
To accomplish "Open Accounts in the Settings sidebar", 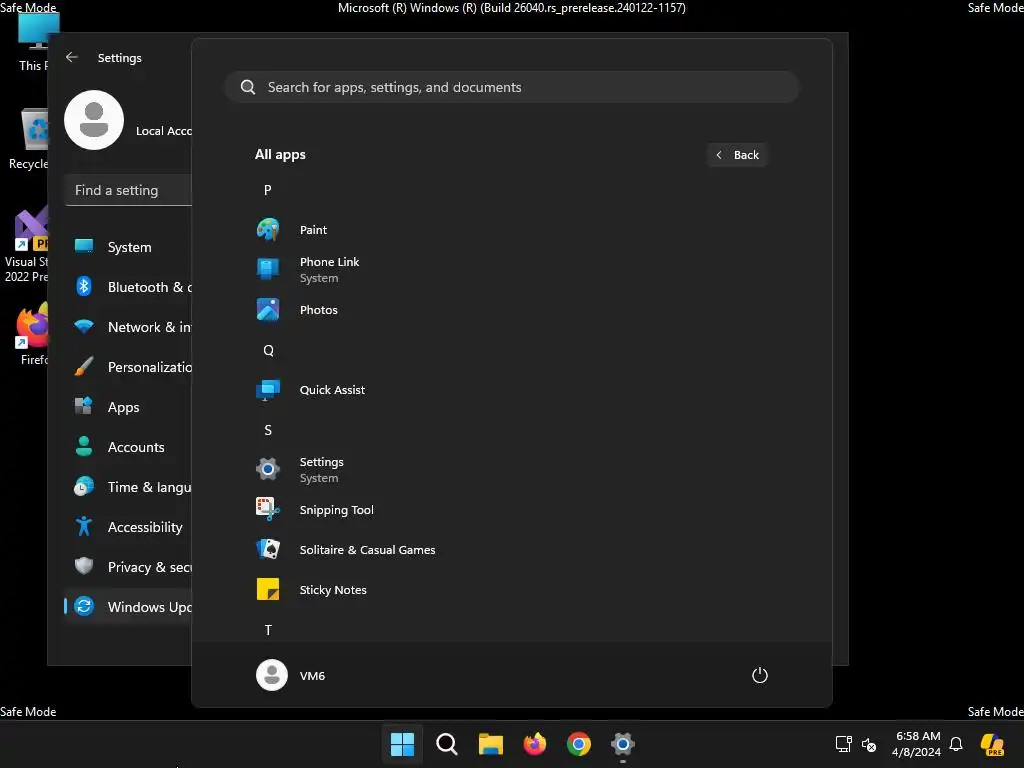I will 128,447.
